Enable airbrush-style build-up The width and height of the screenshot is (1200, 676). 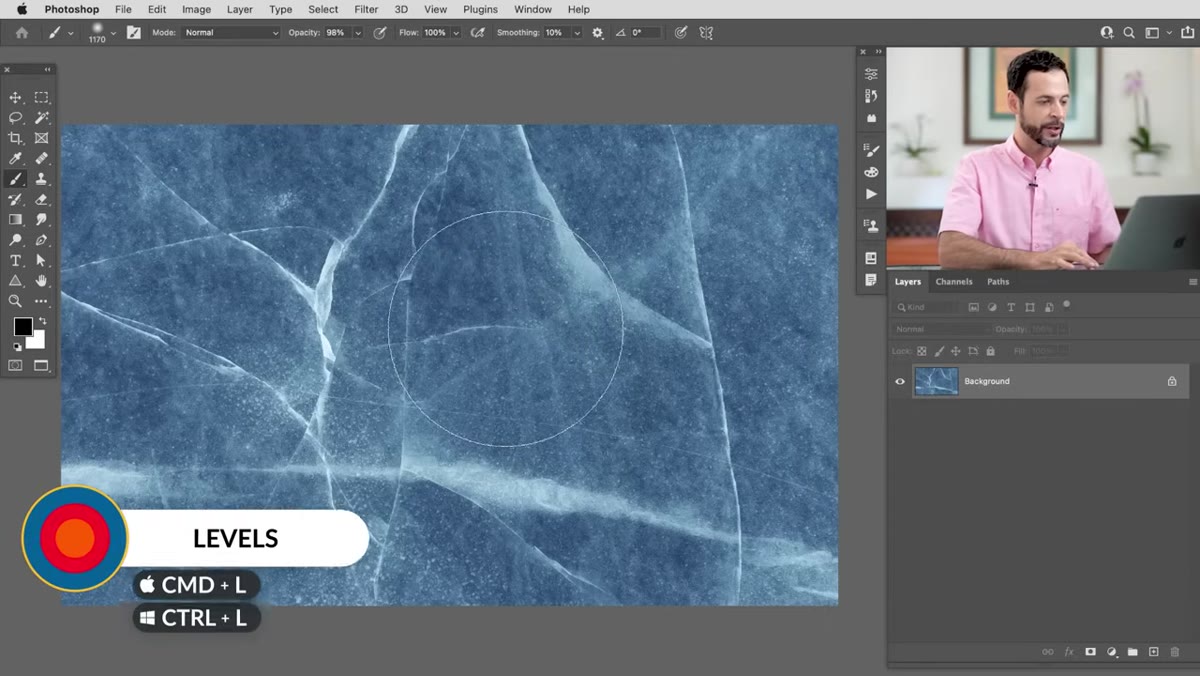point(478,33)
